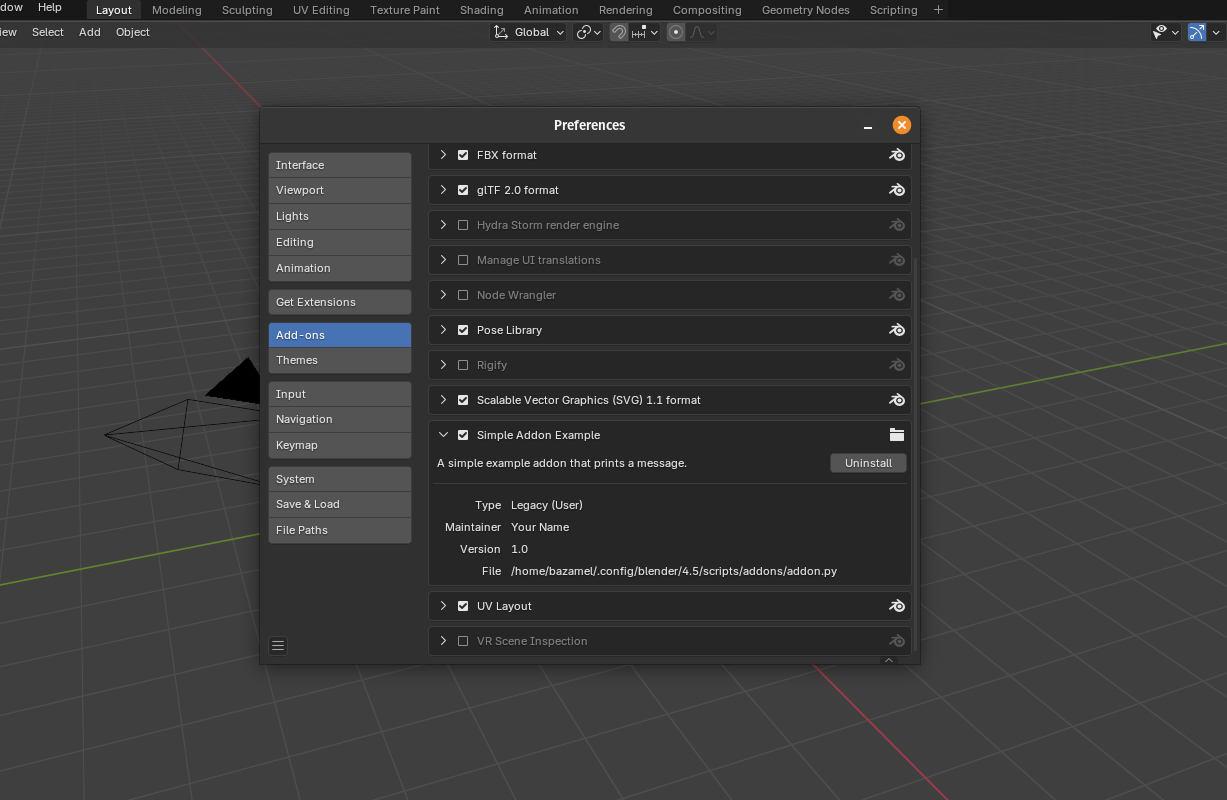
Task: Open the Get Extensions section
Action: coord(340,302)
